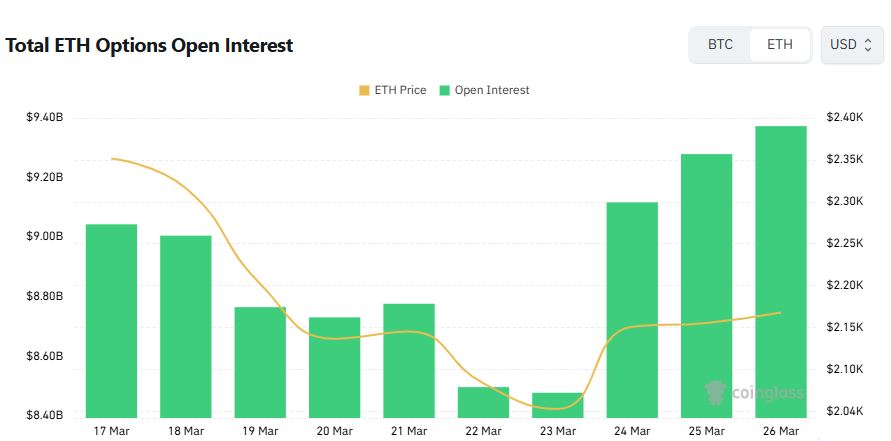
Task: Click the 22 Mar open interest bar
Action: click(484, 402)
